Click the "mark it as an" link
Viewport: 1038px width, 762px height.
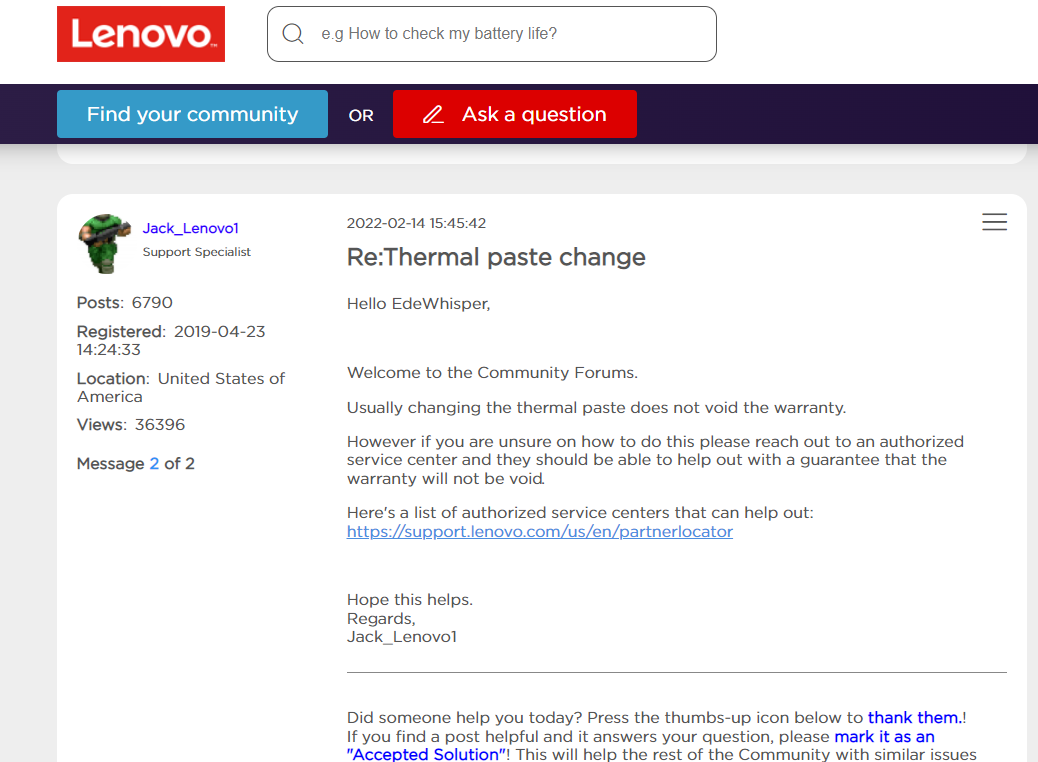(x=884, y=737)
